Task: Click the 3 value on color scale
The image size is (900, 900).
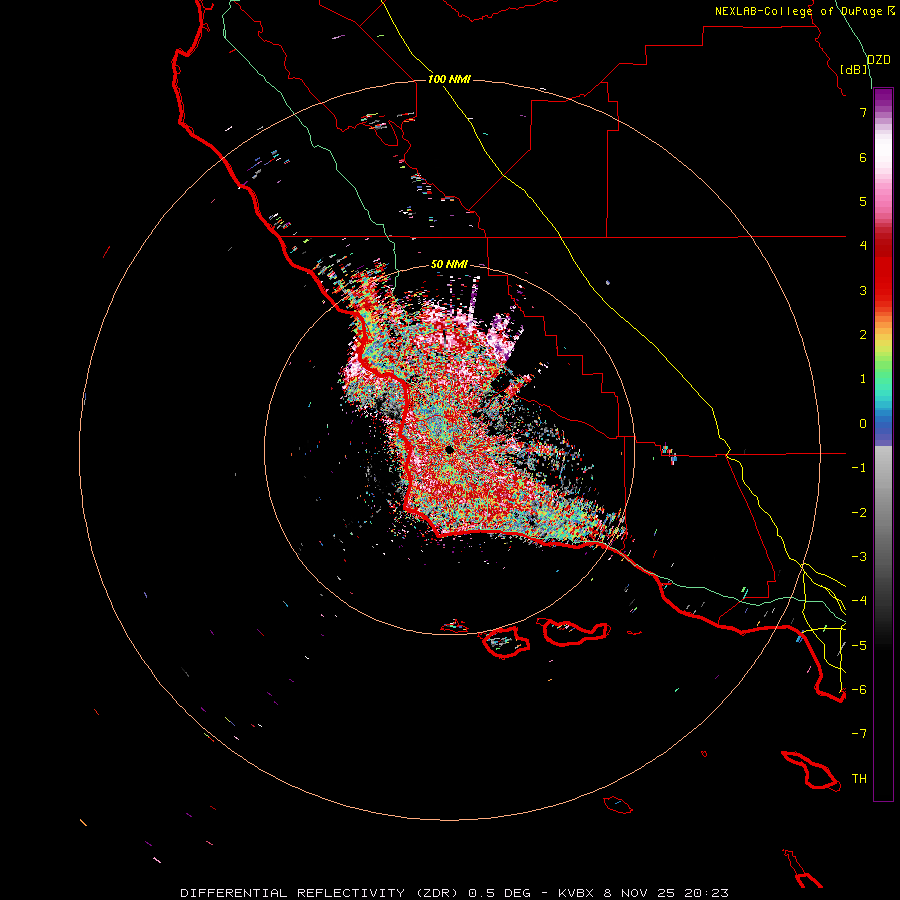Action: click(x=863, y=290)
